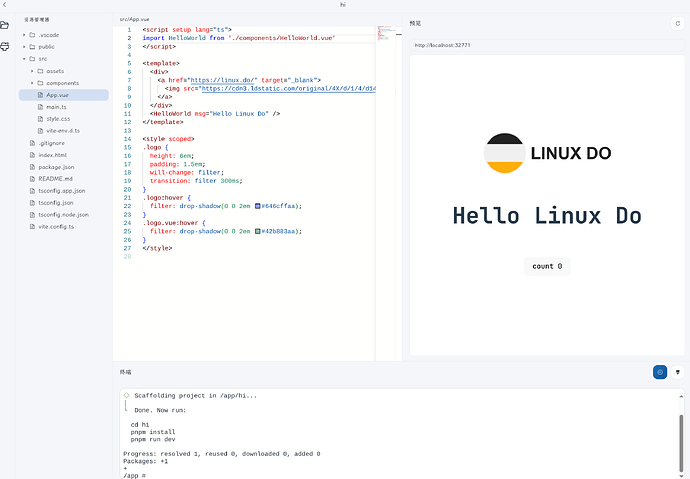Click the Hello Linux Do heading
Screen dimensions: 690x479
tap(547, 216)
